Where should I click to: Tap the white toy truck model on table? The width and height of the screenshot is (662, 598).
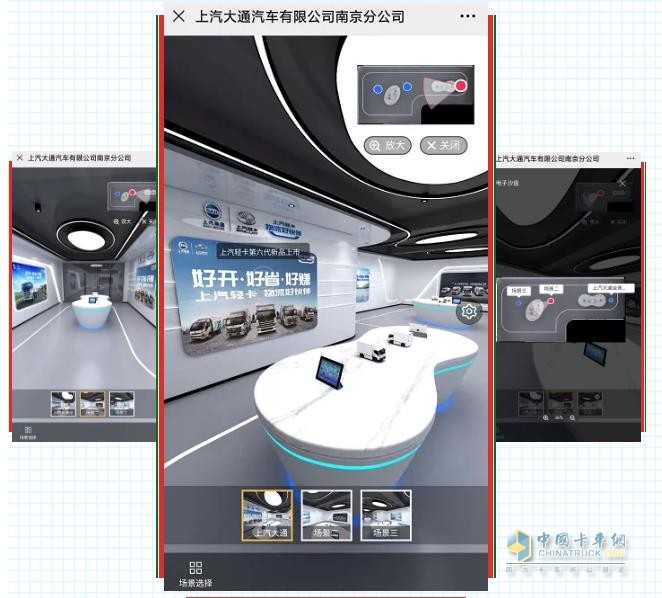[x=371, y=351]
